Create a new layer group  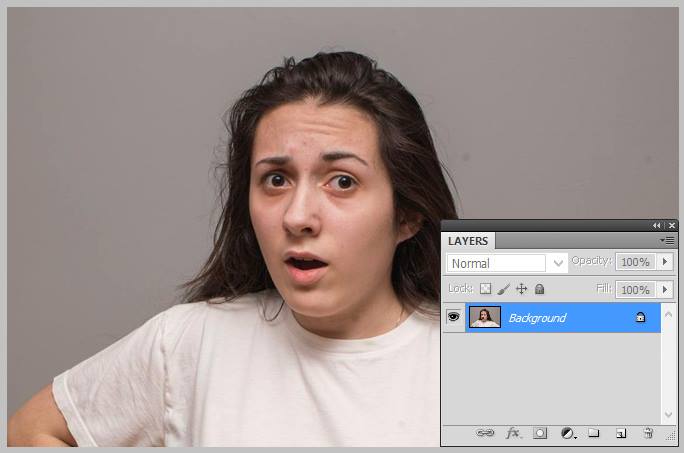point(593,433)
